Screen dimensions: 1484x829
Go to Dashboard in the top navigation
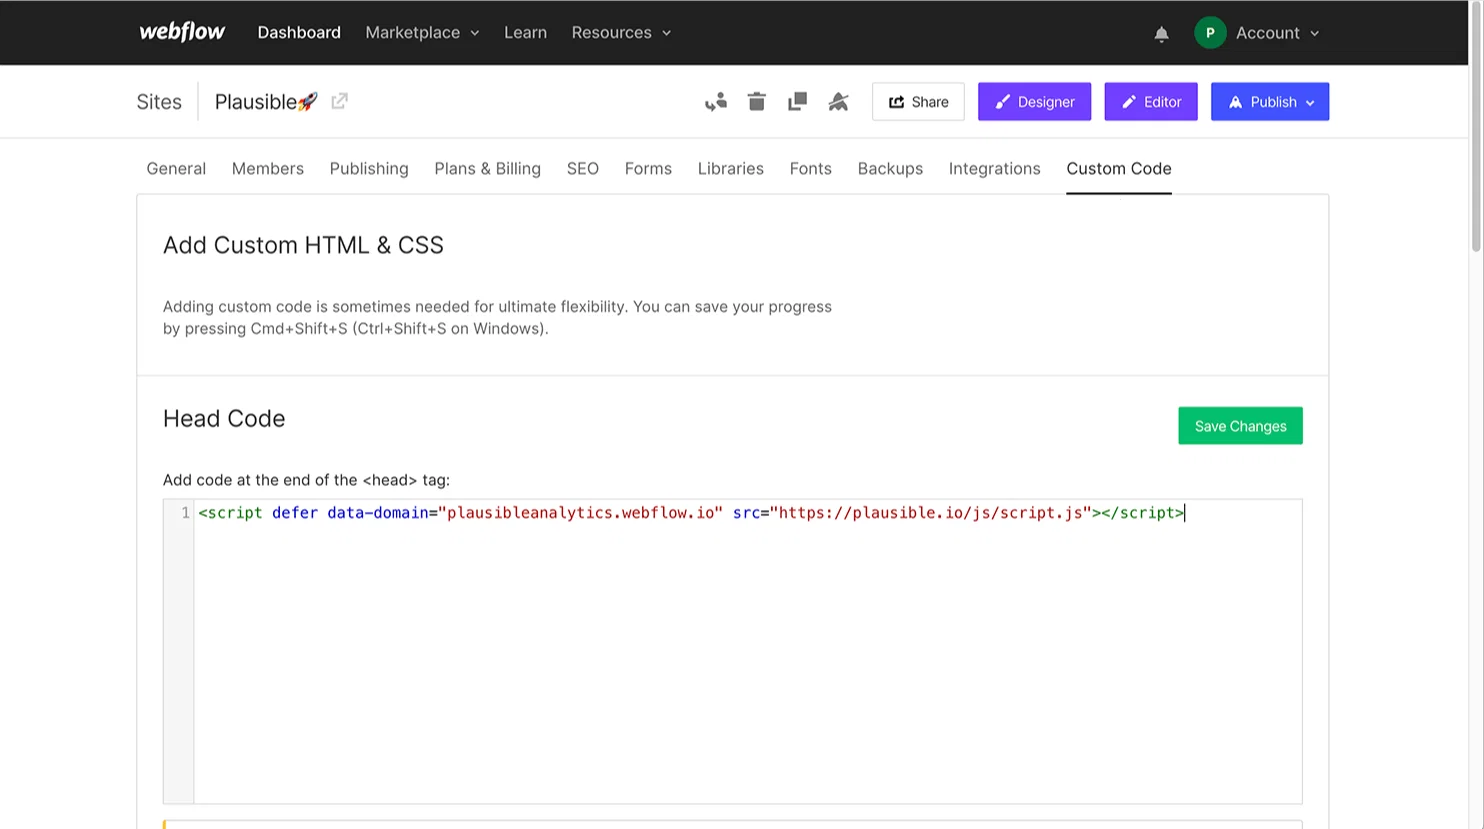coord(299,32)
